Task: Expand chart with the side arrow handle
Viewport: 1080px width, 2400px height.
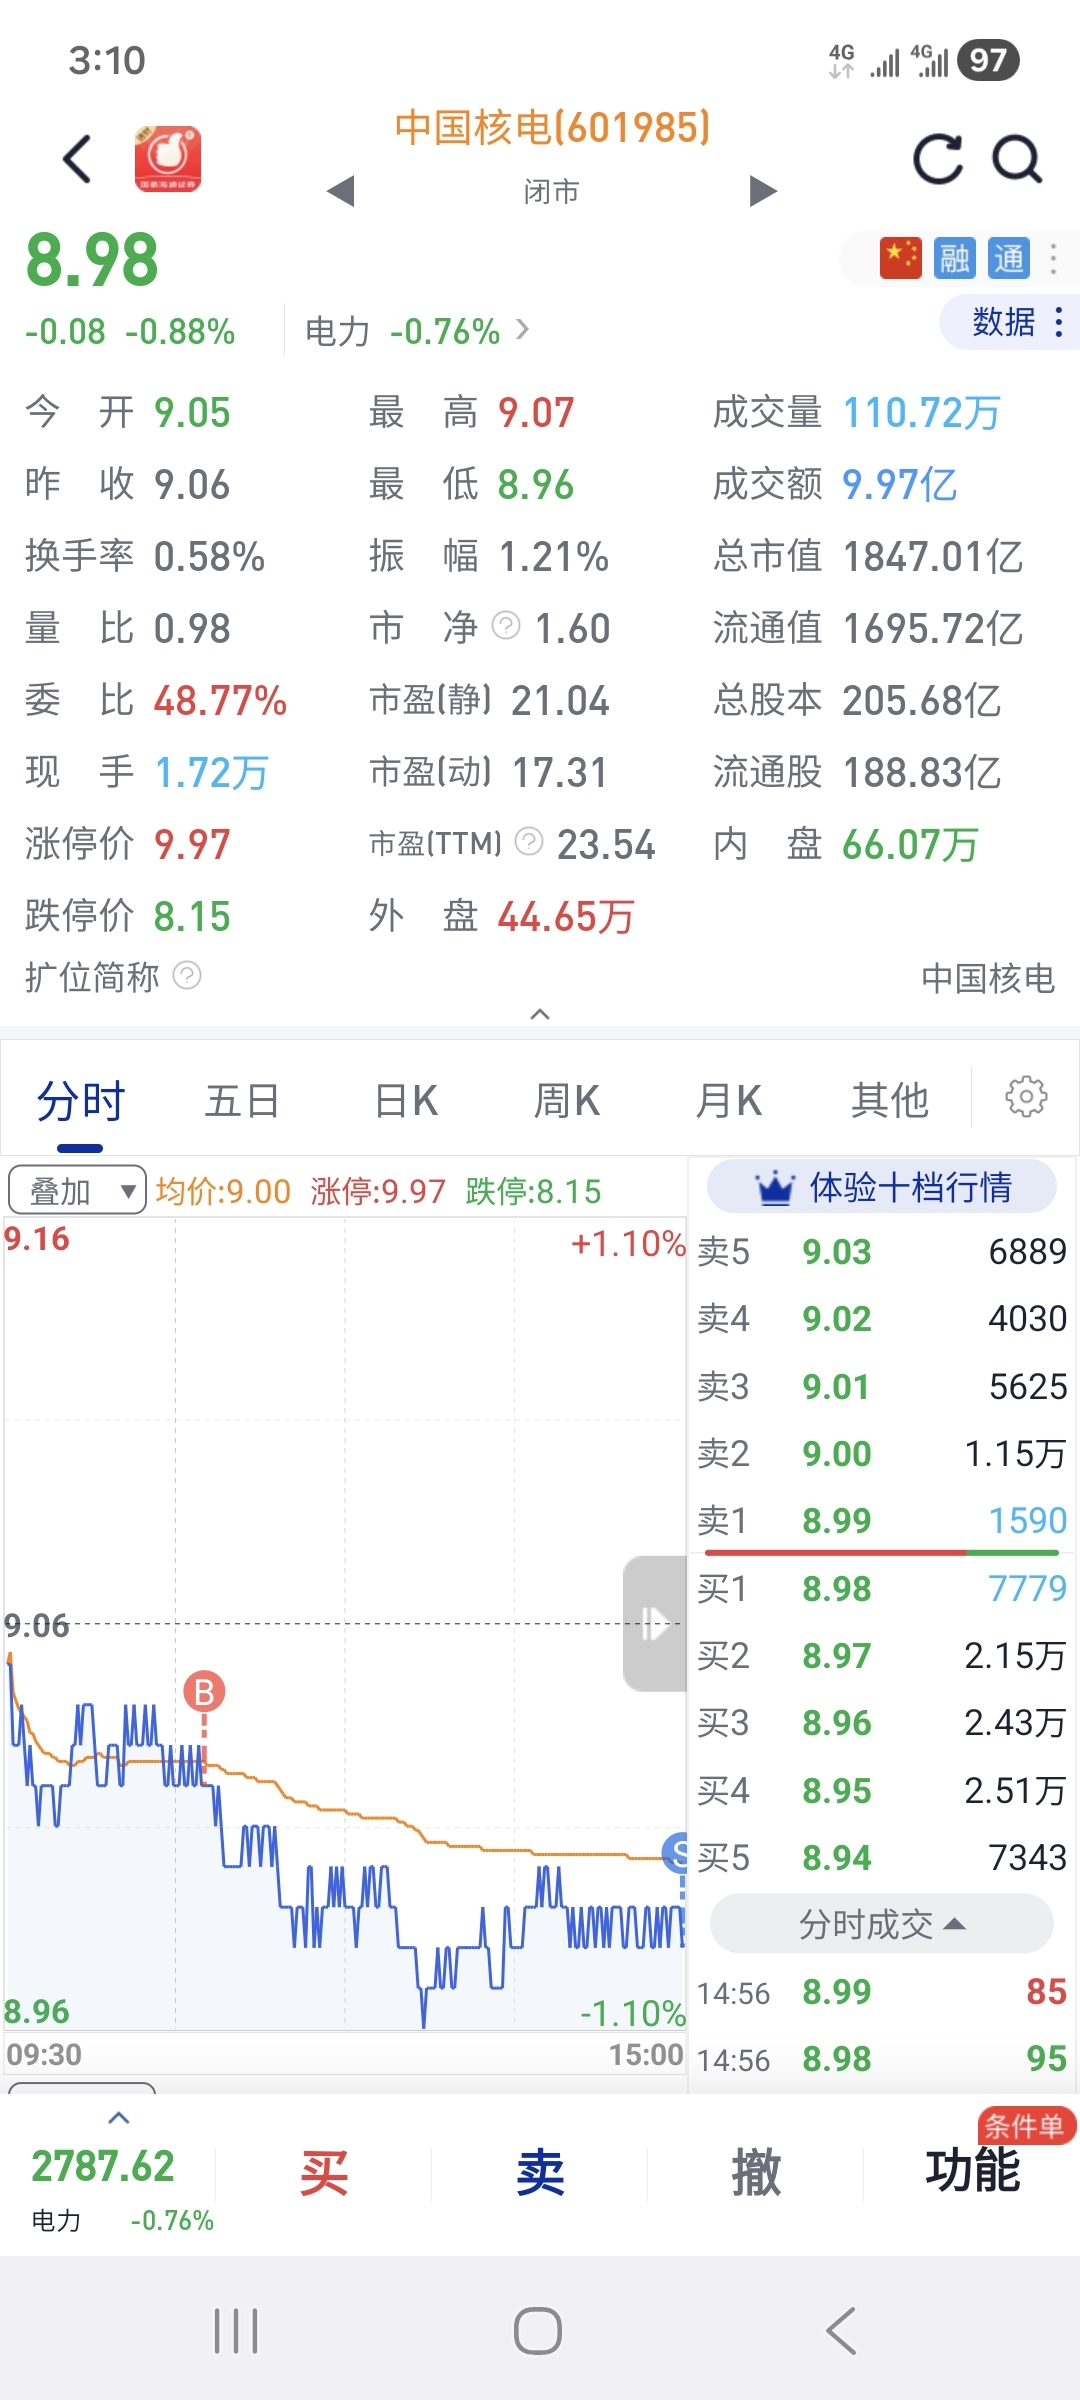Action: click(655, 1623)
